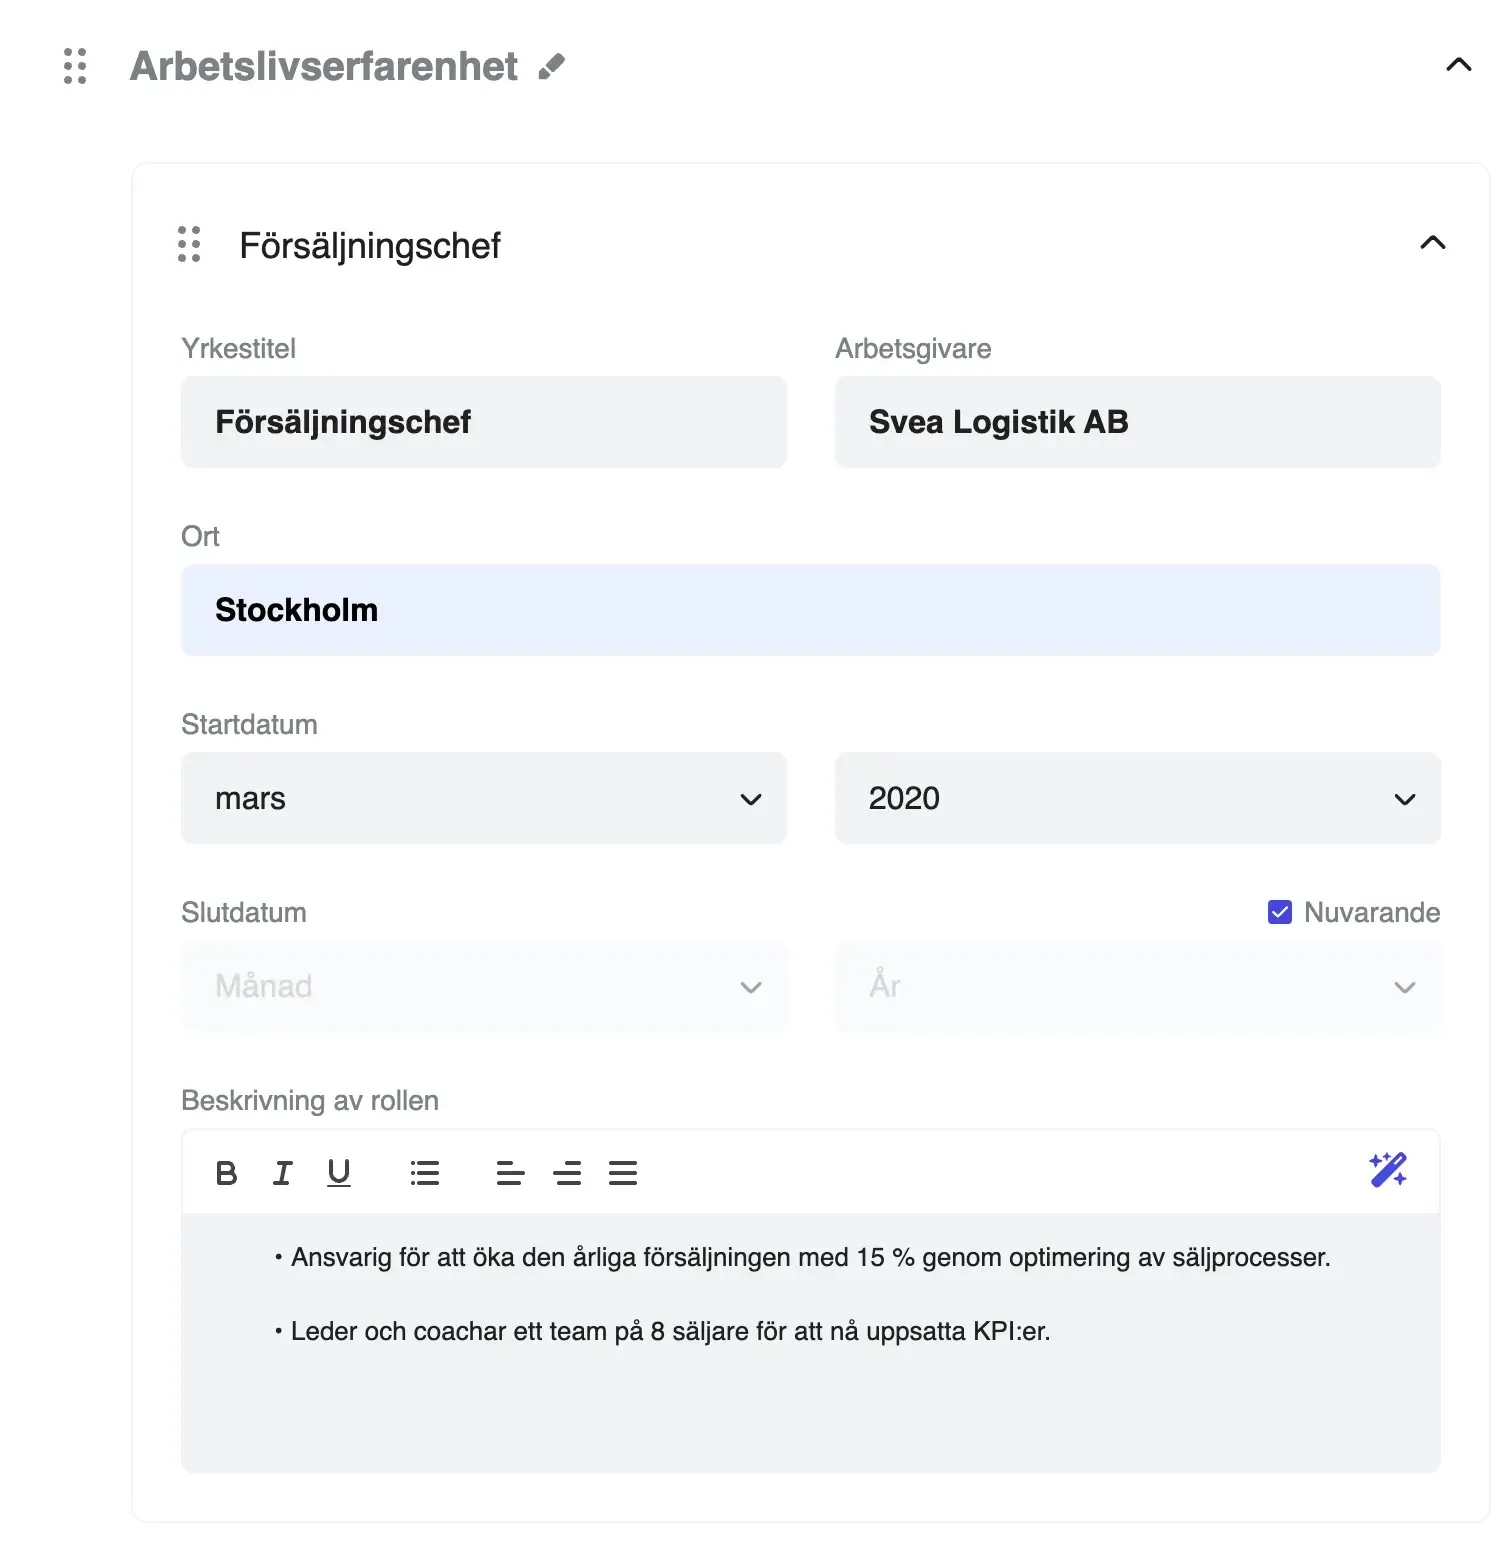Set right text alignment in the editor
1510x1542 pixels.
pyautogui.click(x=568, y=1172)
